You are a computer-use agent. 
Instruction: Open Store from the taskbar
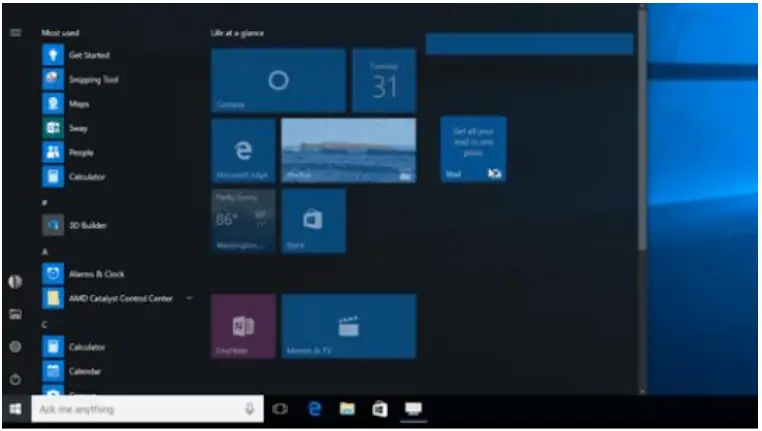click(x=380, y=409)
